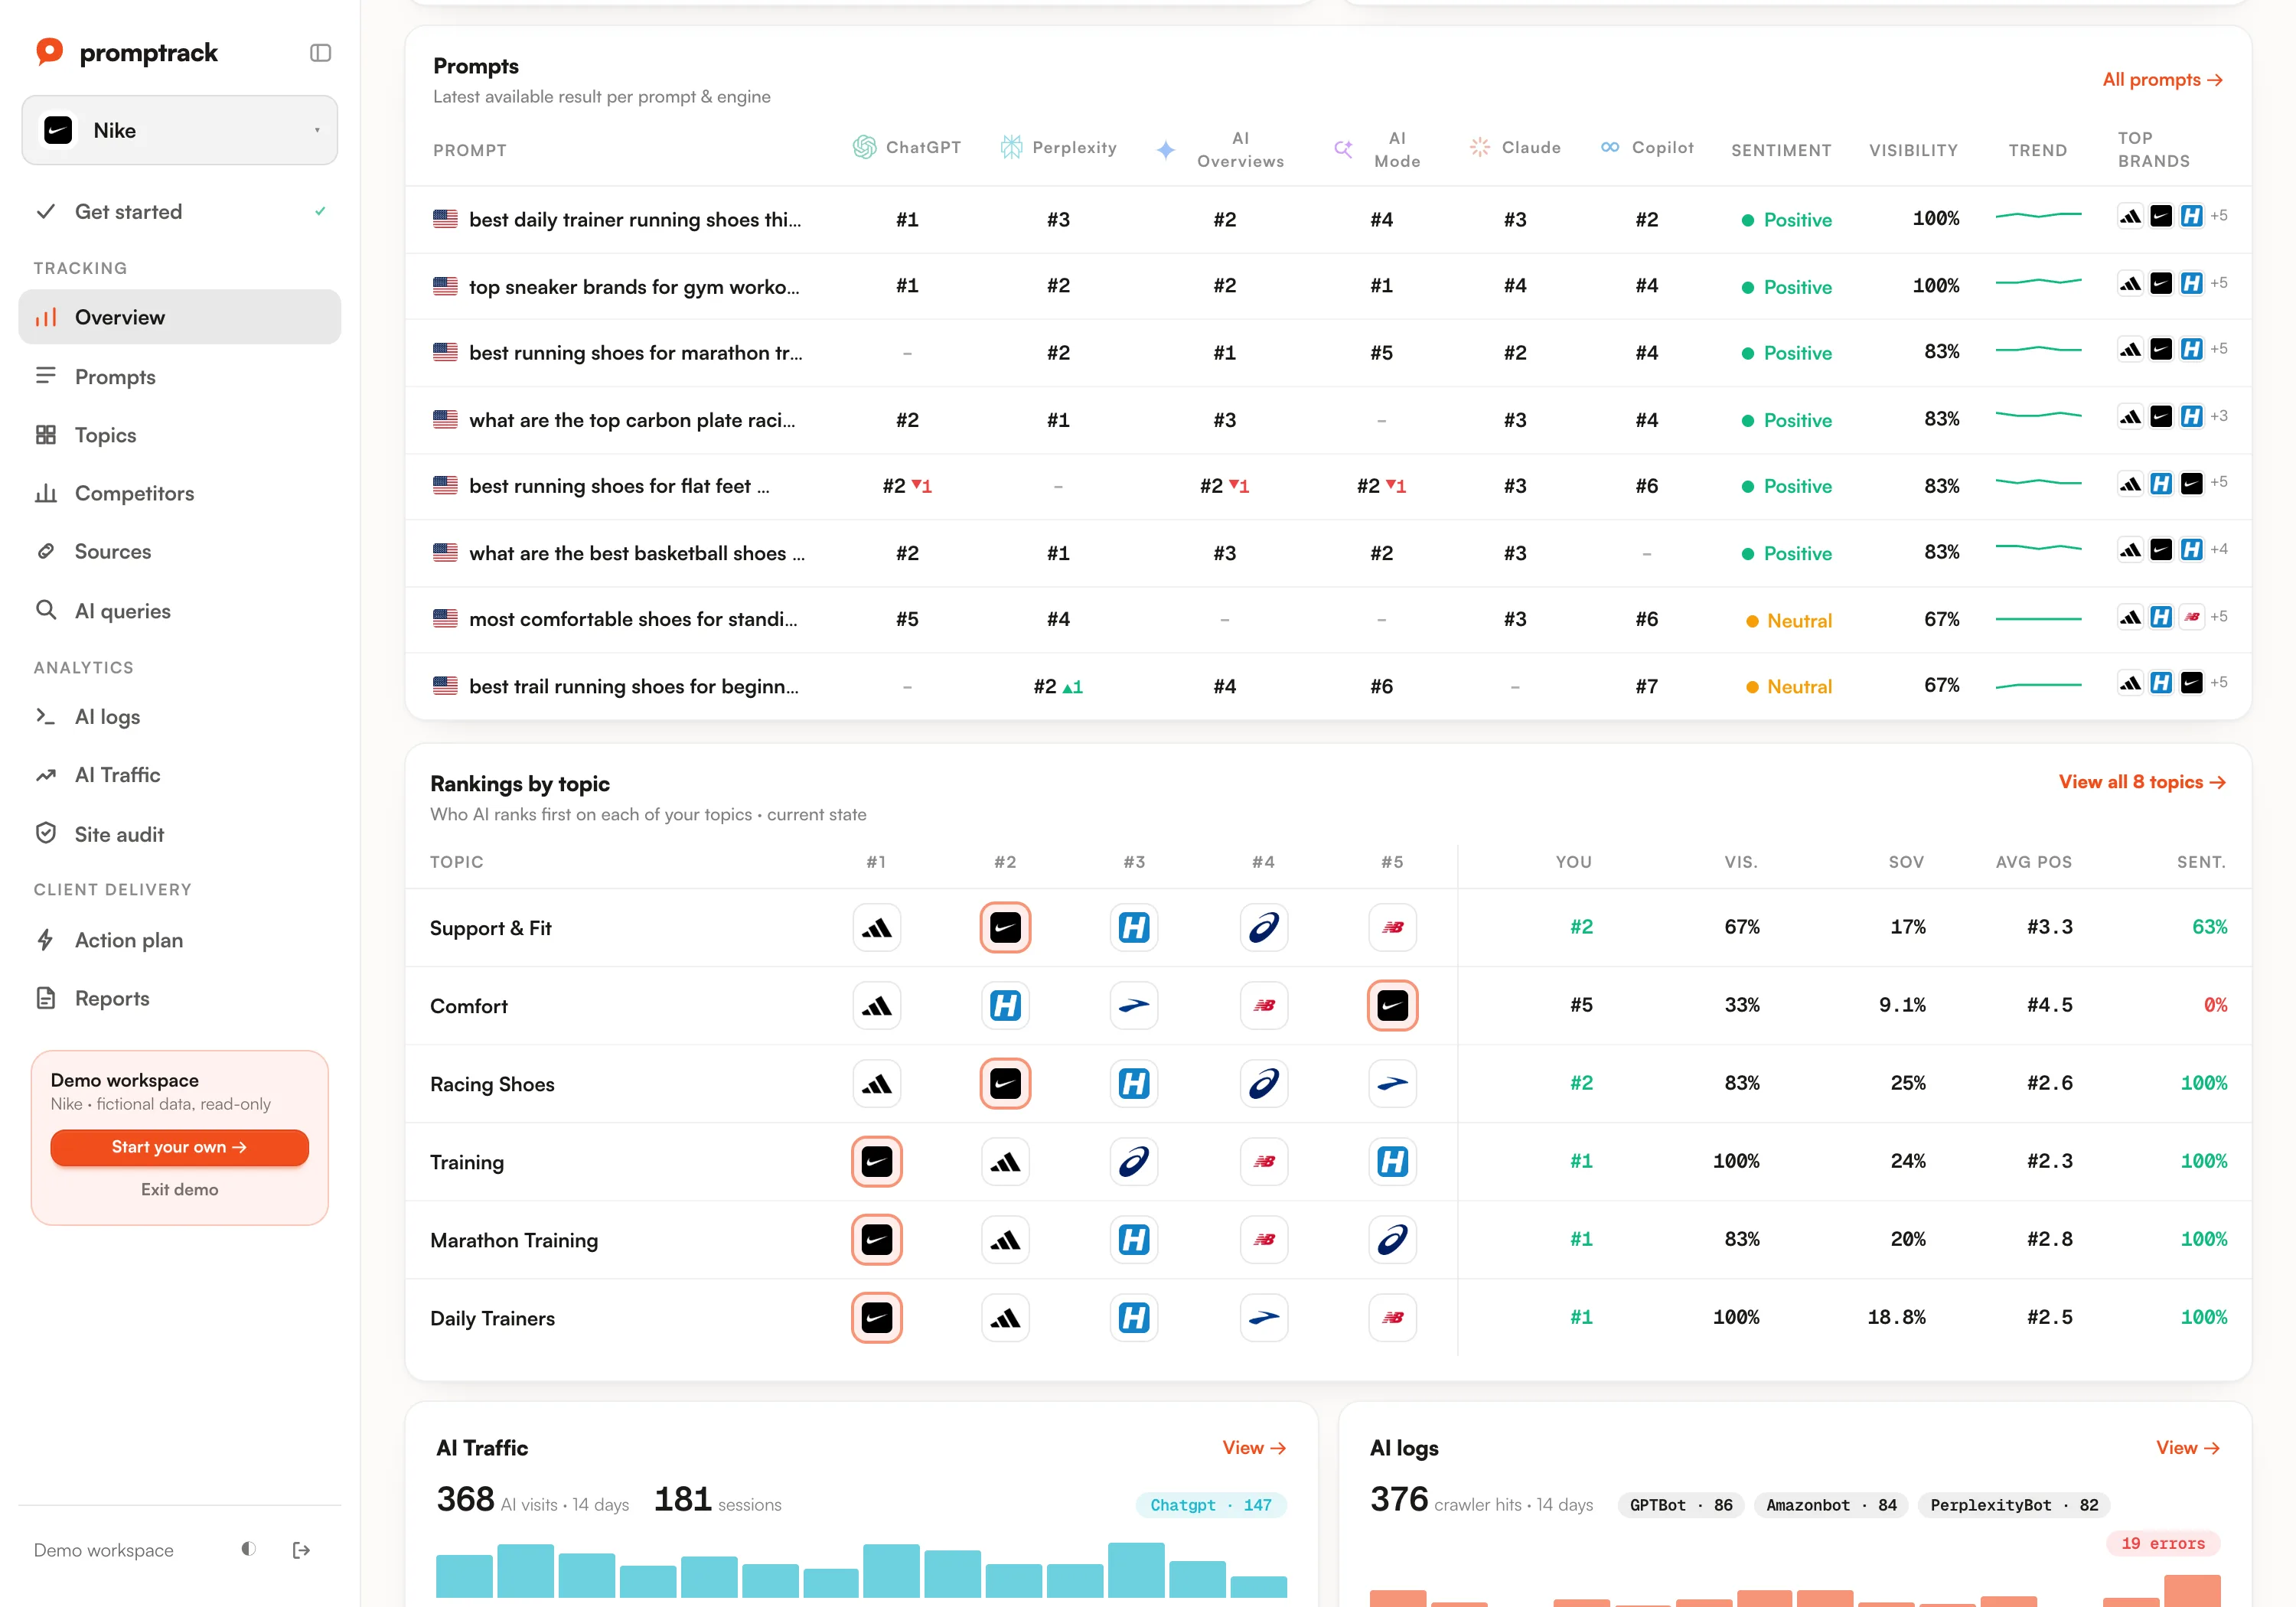
Task: Click the Site audit shield icon
Action: [x=46, y=833]
